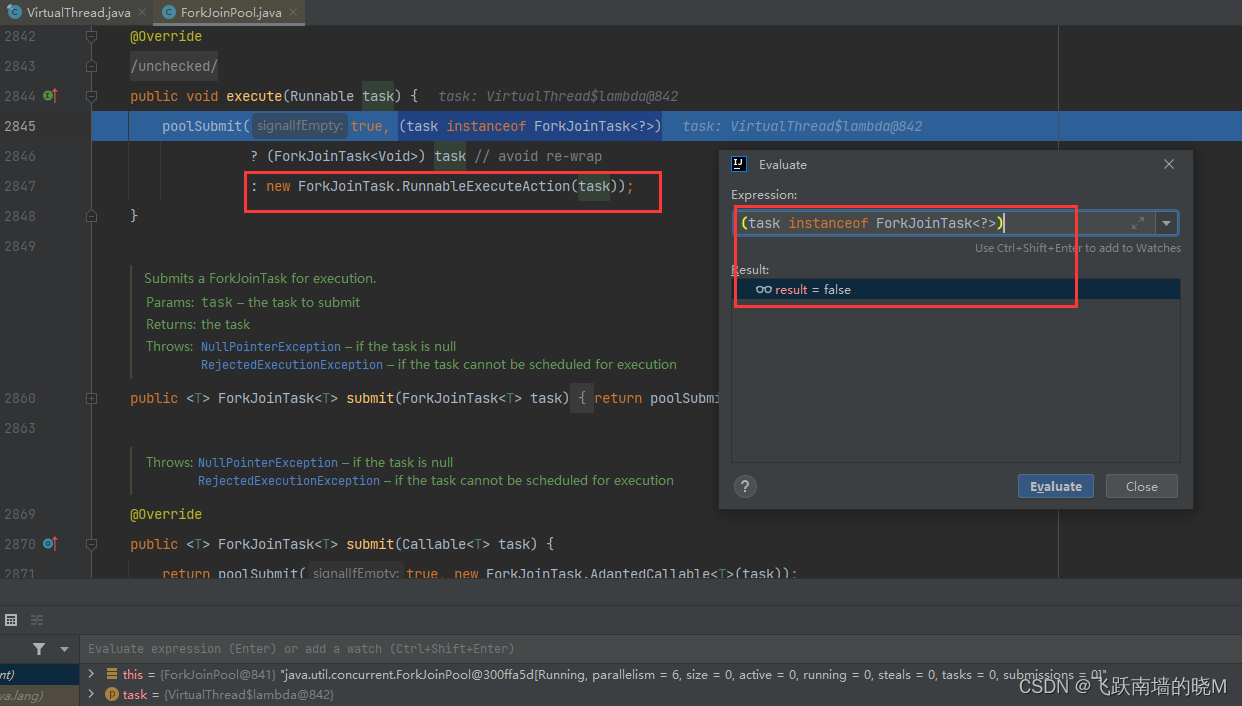The width and height of the screenshot is (1242, 706).
Task: Click the Close button in the Evaluate dialog
Action: 1141,486
